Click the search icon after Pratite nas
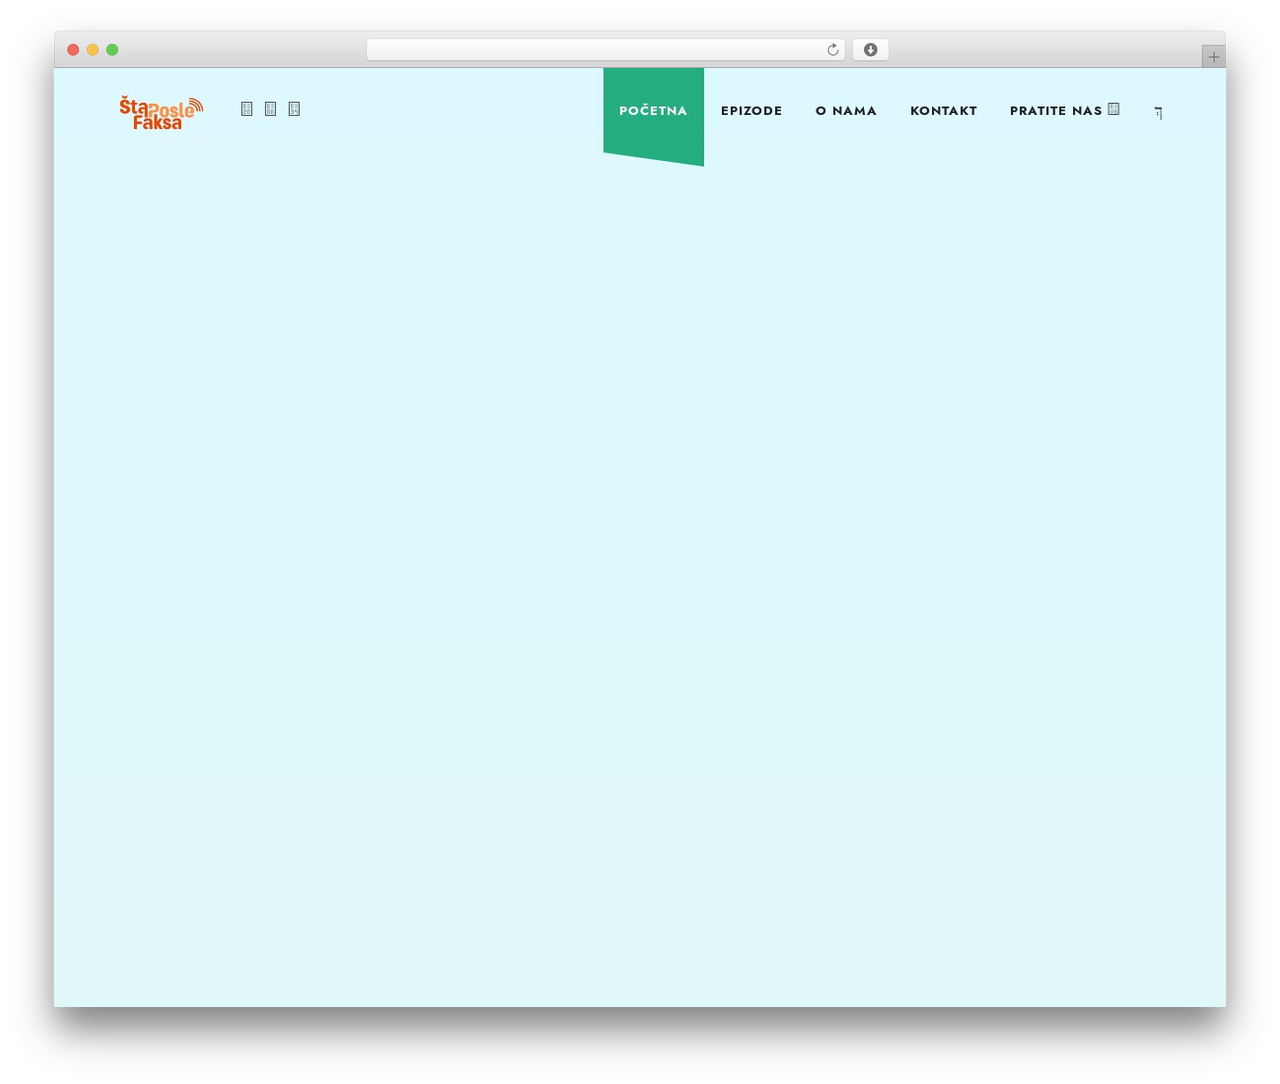The image size is (1280, 1084). coord(1158,113)
